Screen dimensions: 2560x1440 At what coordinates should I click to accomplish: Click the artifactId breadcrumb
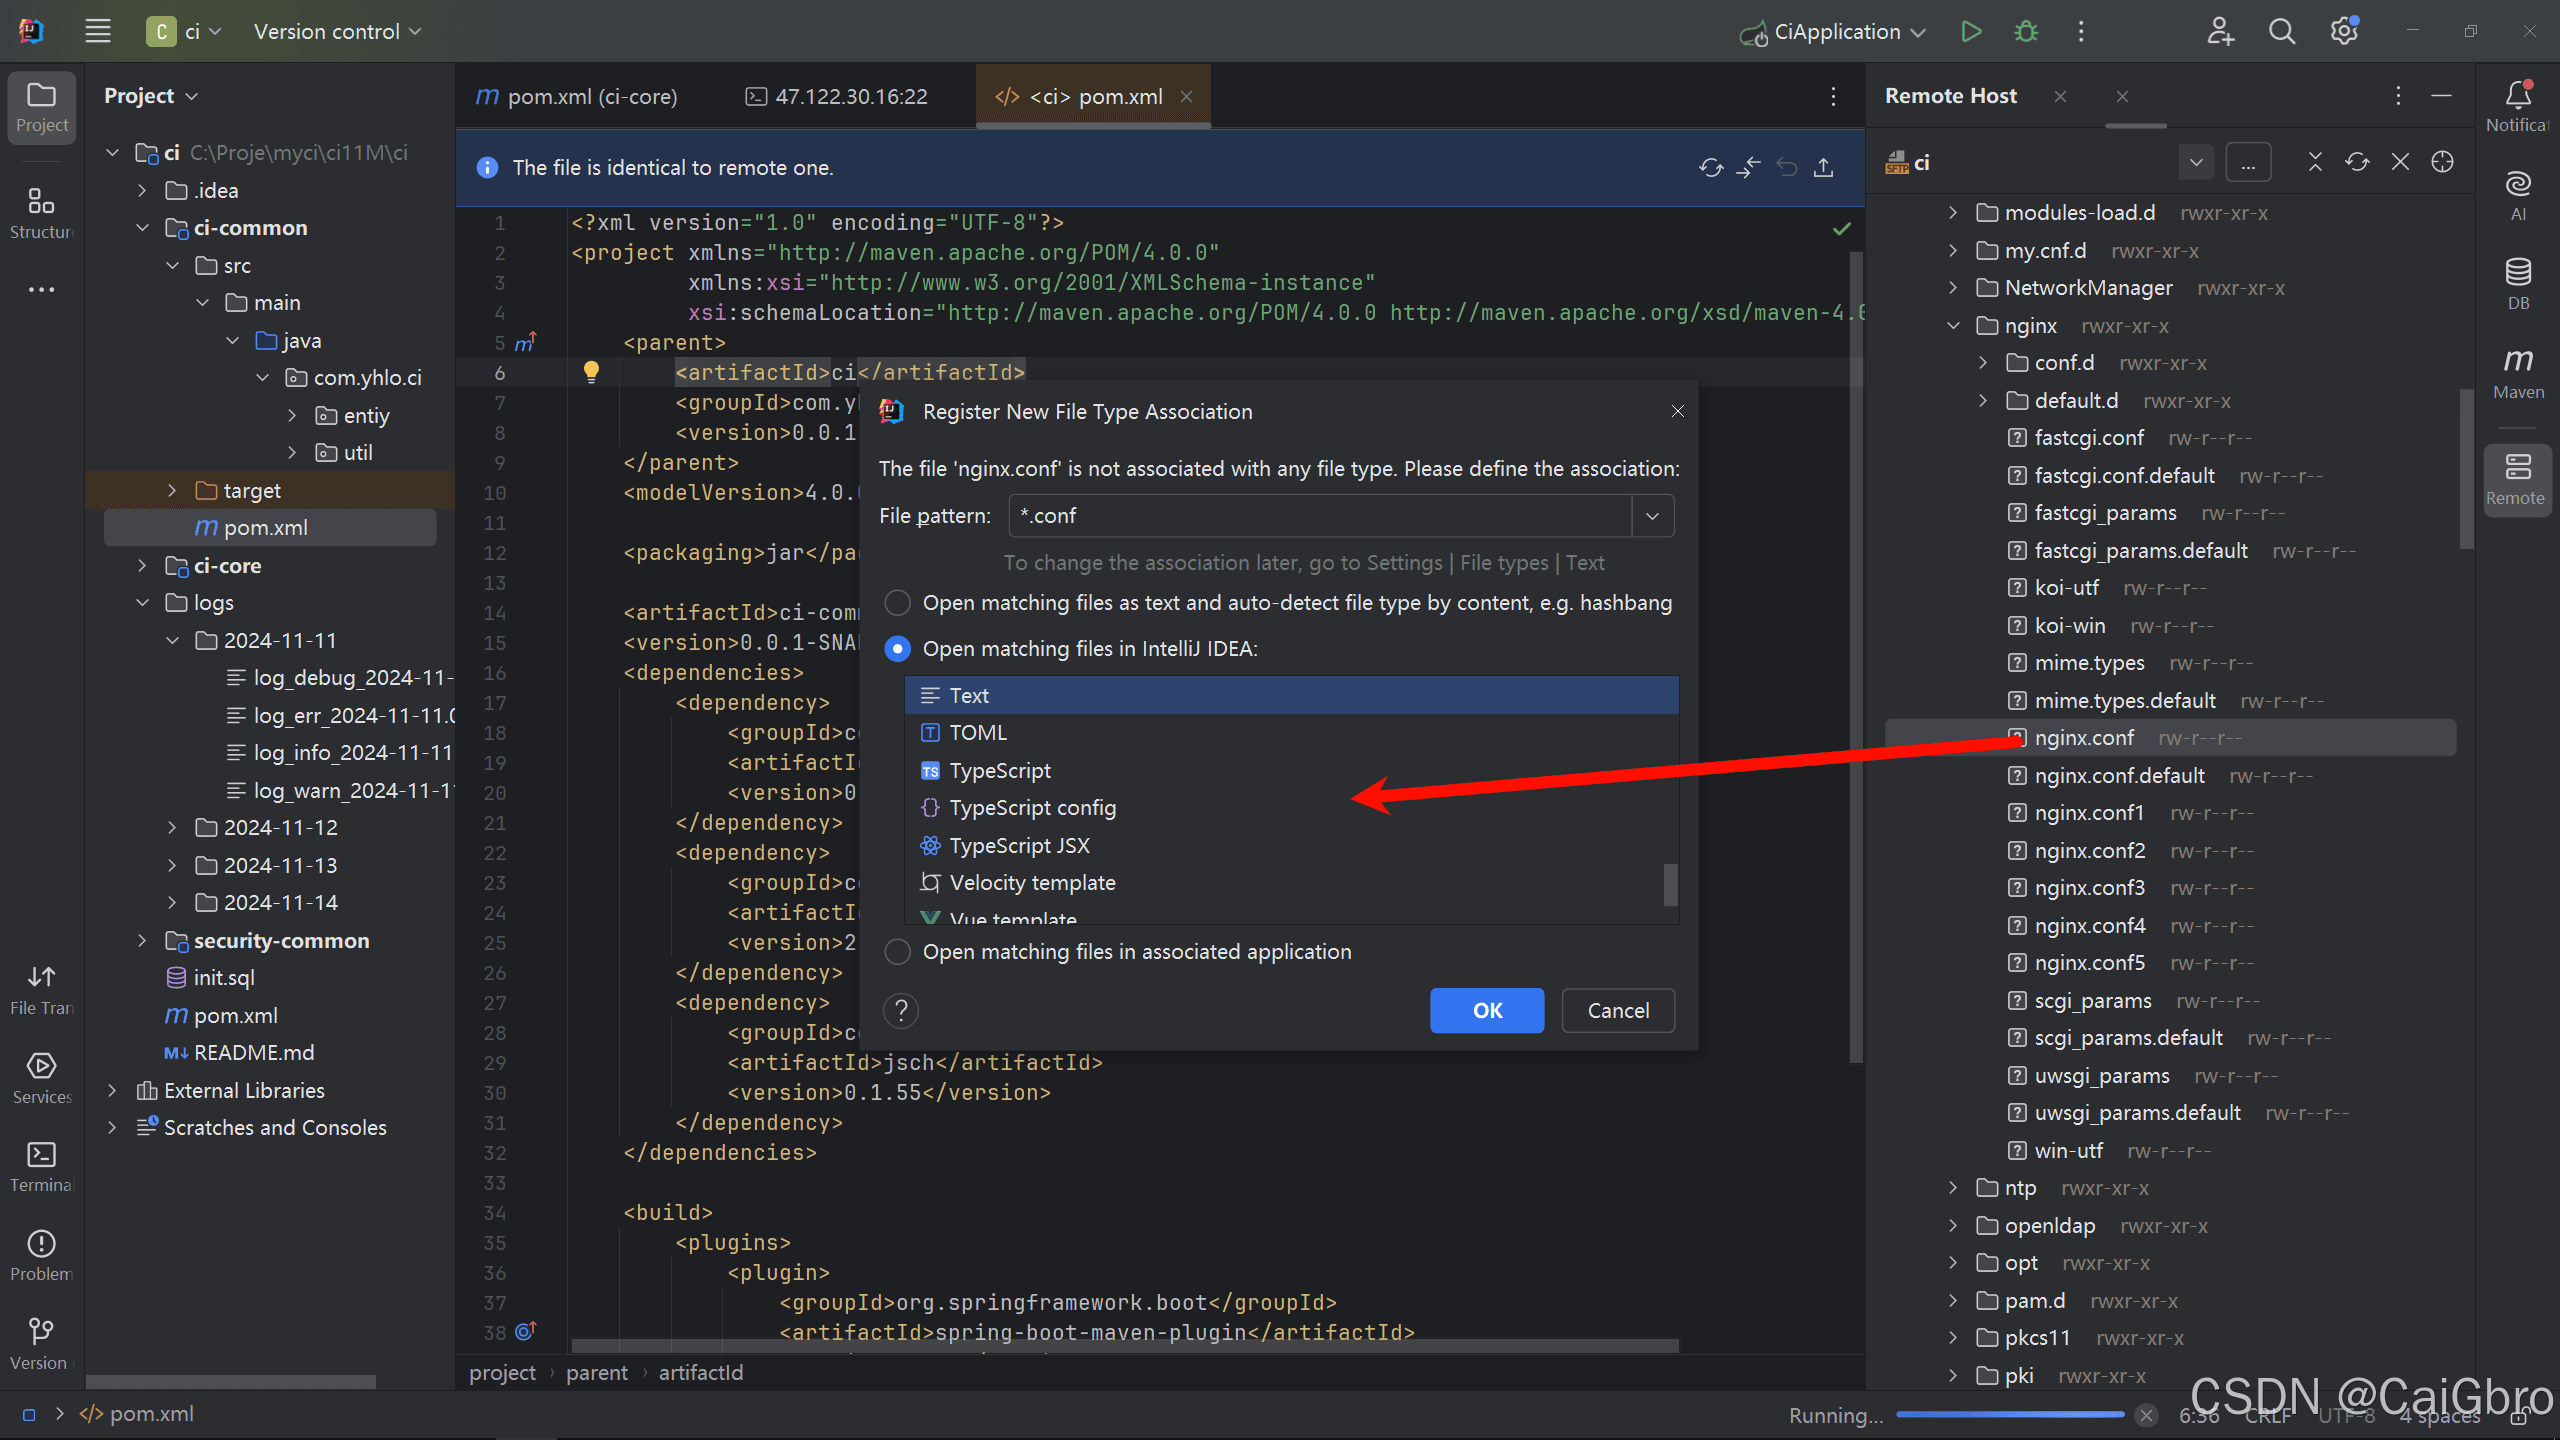[701, 1372]
